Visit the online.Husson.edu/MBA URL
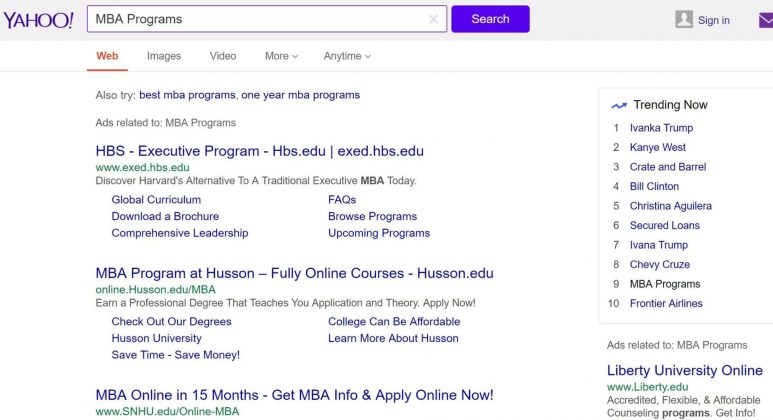This screenshot has width=773, height=420. pyautogui.click(x=155, y=290)
